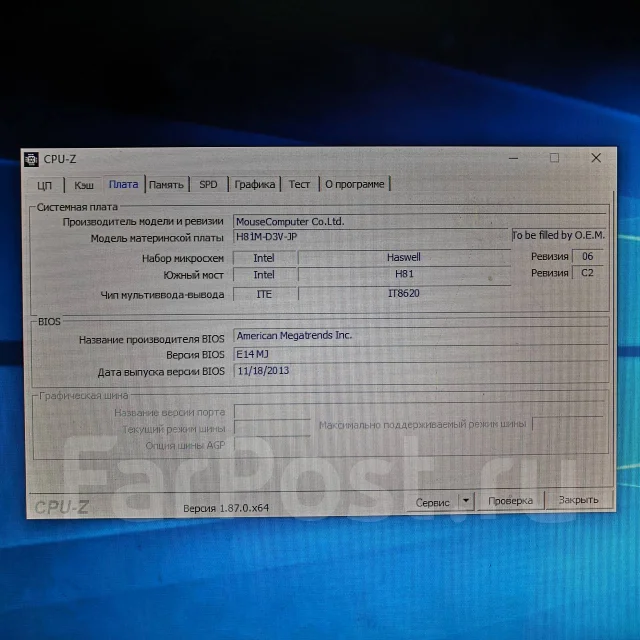Select the H81 southbridge value
640x640 pixels.
coord(404,274)
